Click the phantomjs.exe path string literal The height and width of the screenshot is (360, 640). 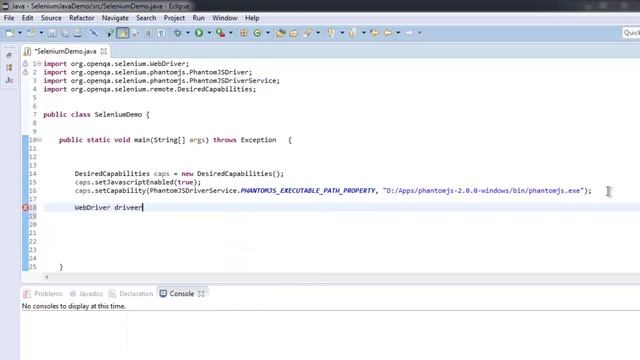pos(484,191)
